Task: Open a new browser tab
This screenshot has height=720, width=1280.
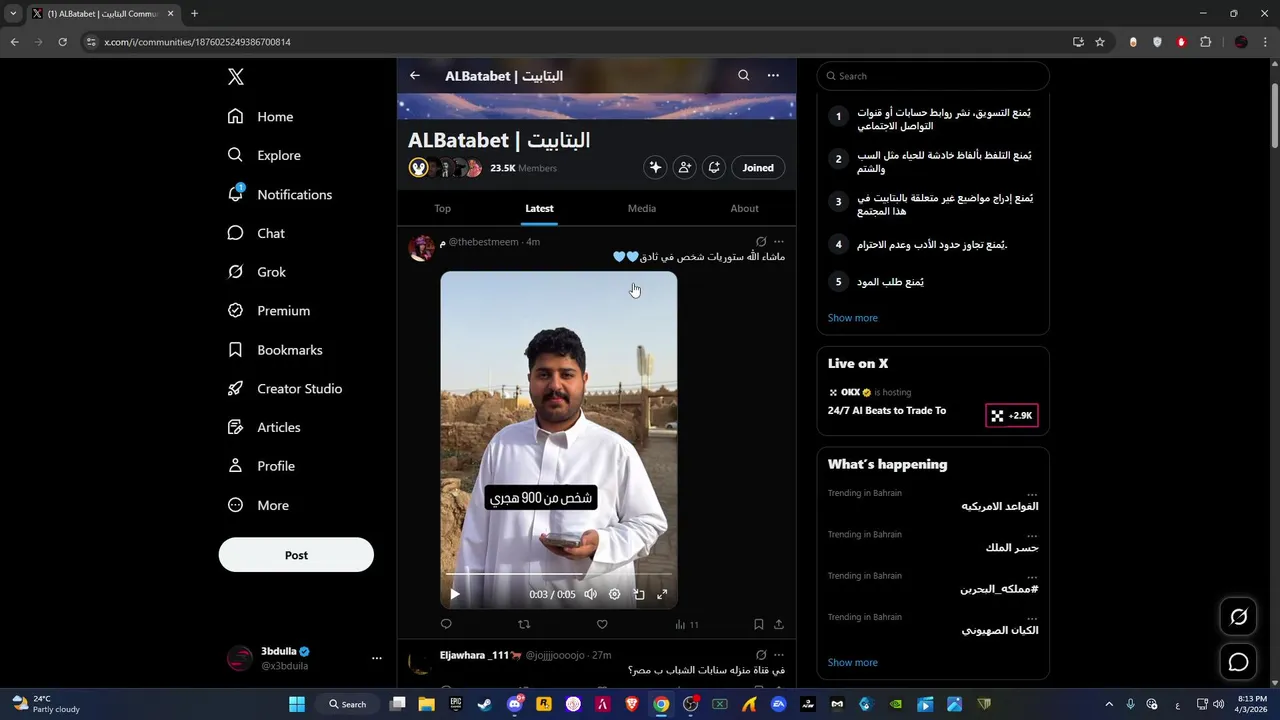Action: (194, 14)
